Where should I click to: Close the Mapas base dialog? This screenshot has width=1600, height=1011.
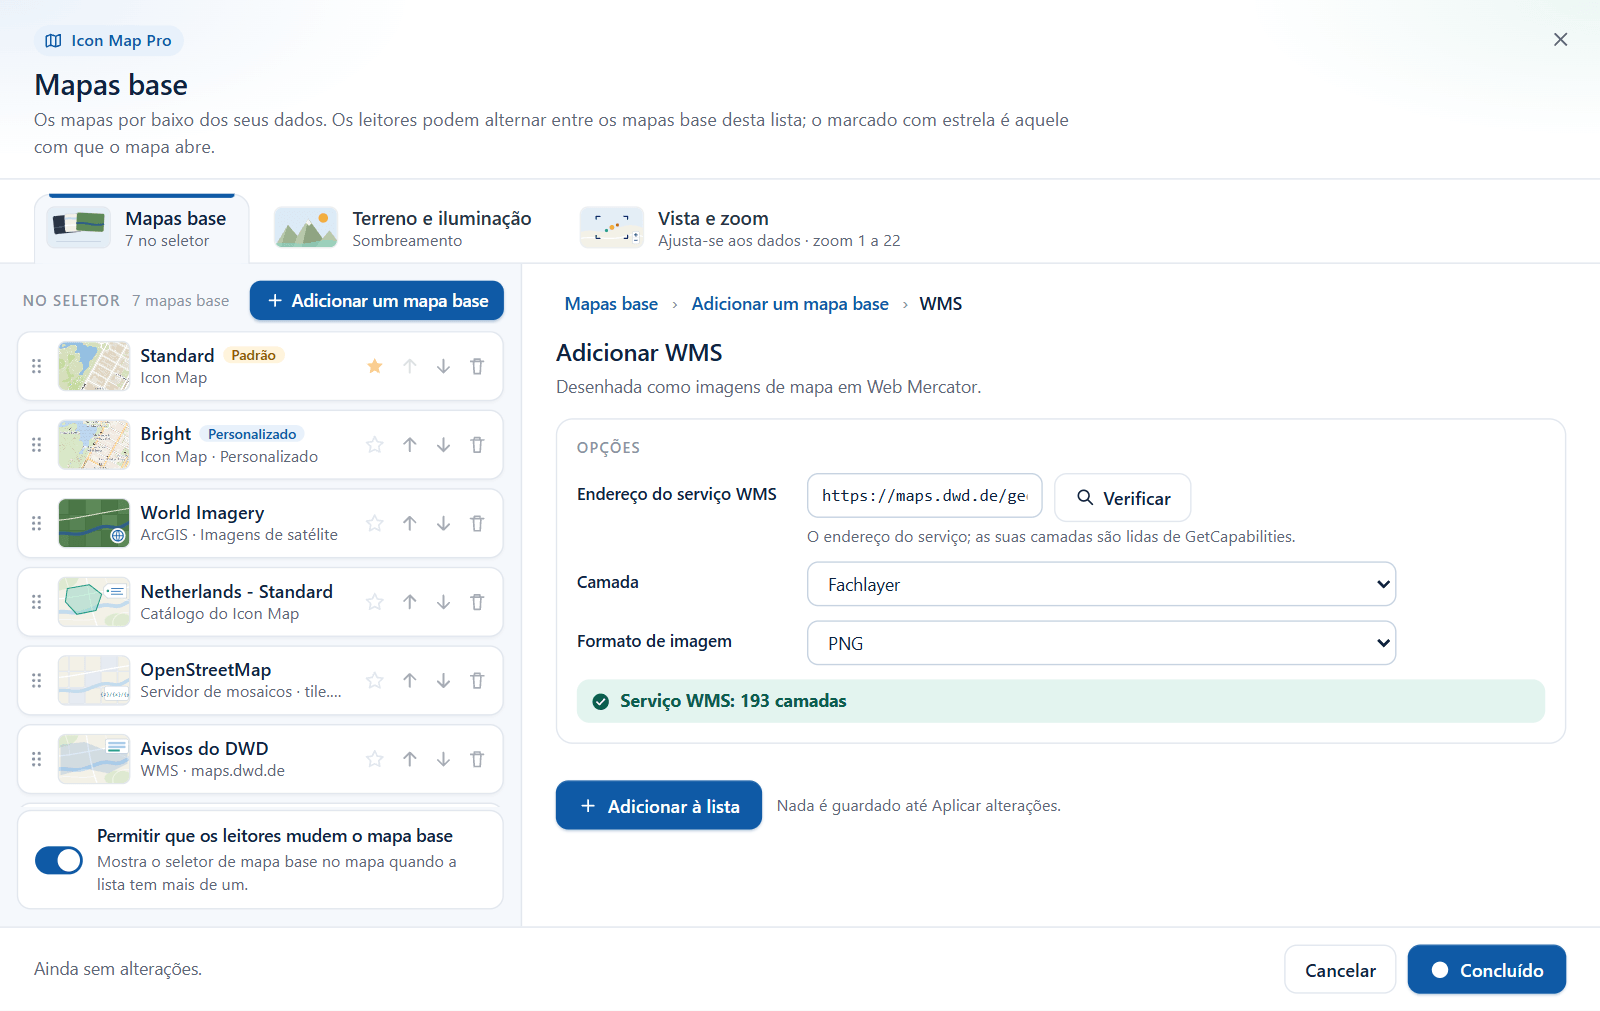pyautogui.click(x=1560, y=39)
